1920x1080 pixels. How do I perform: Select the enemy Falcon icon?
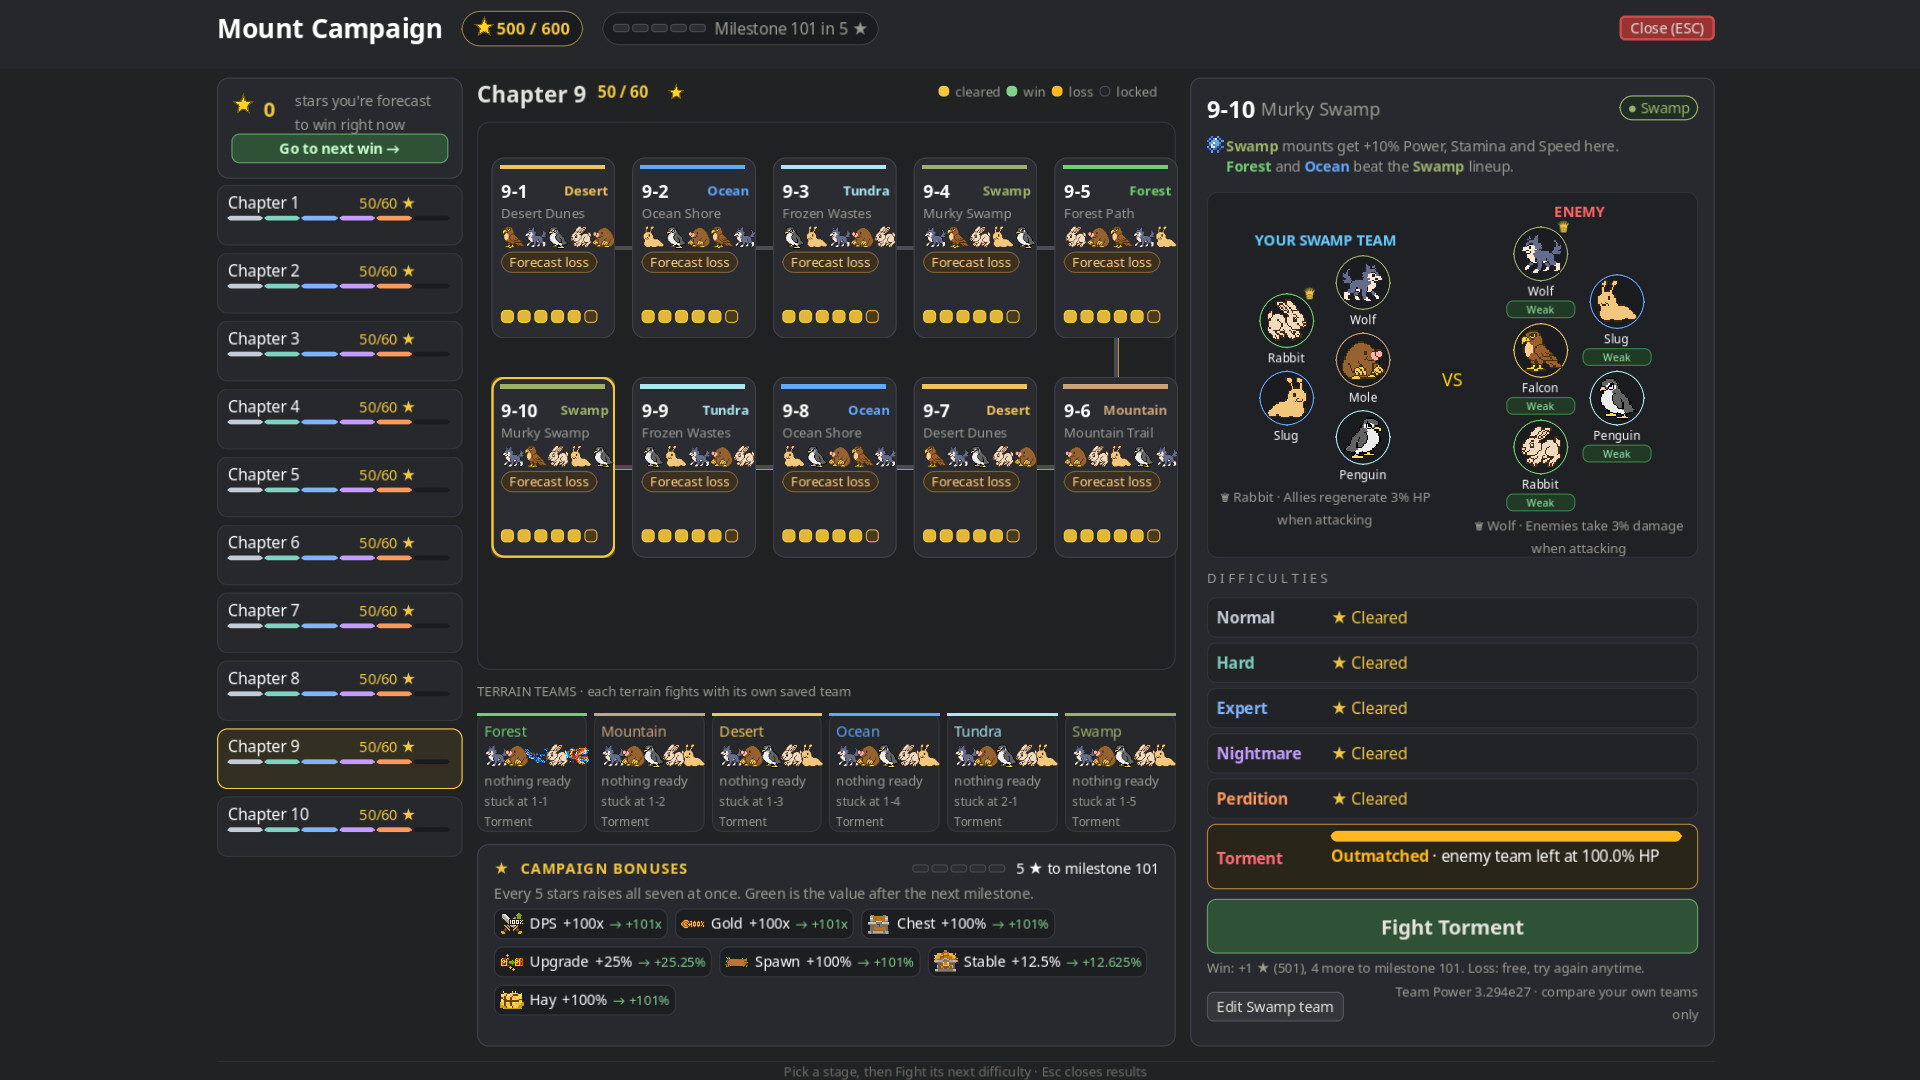tap(1540, 351)
